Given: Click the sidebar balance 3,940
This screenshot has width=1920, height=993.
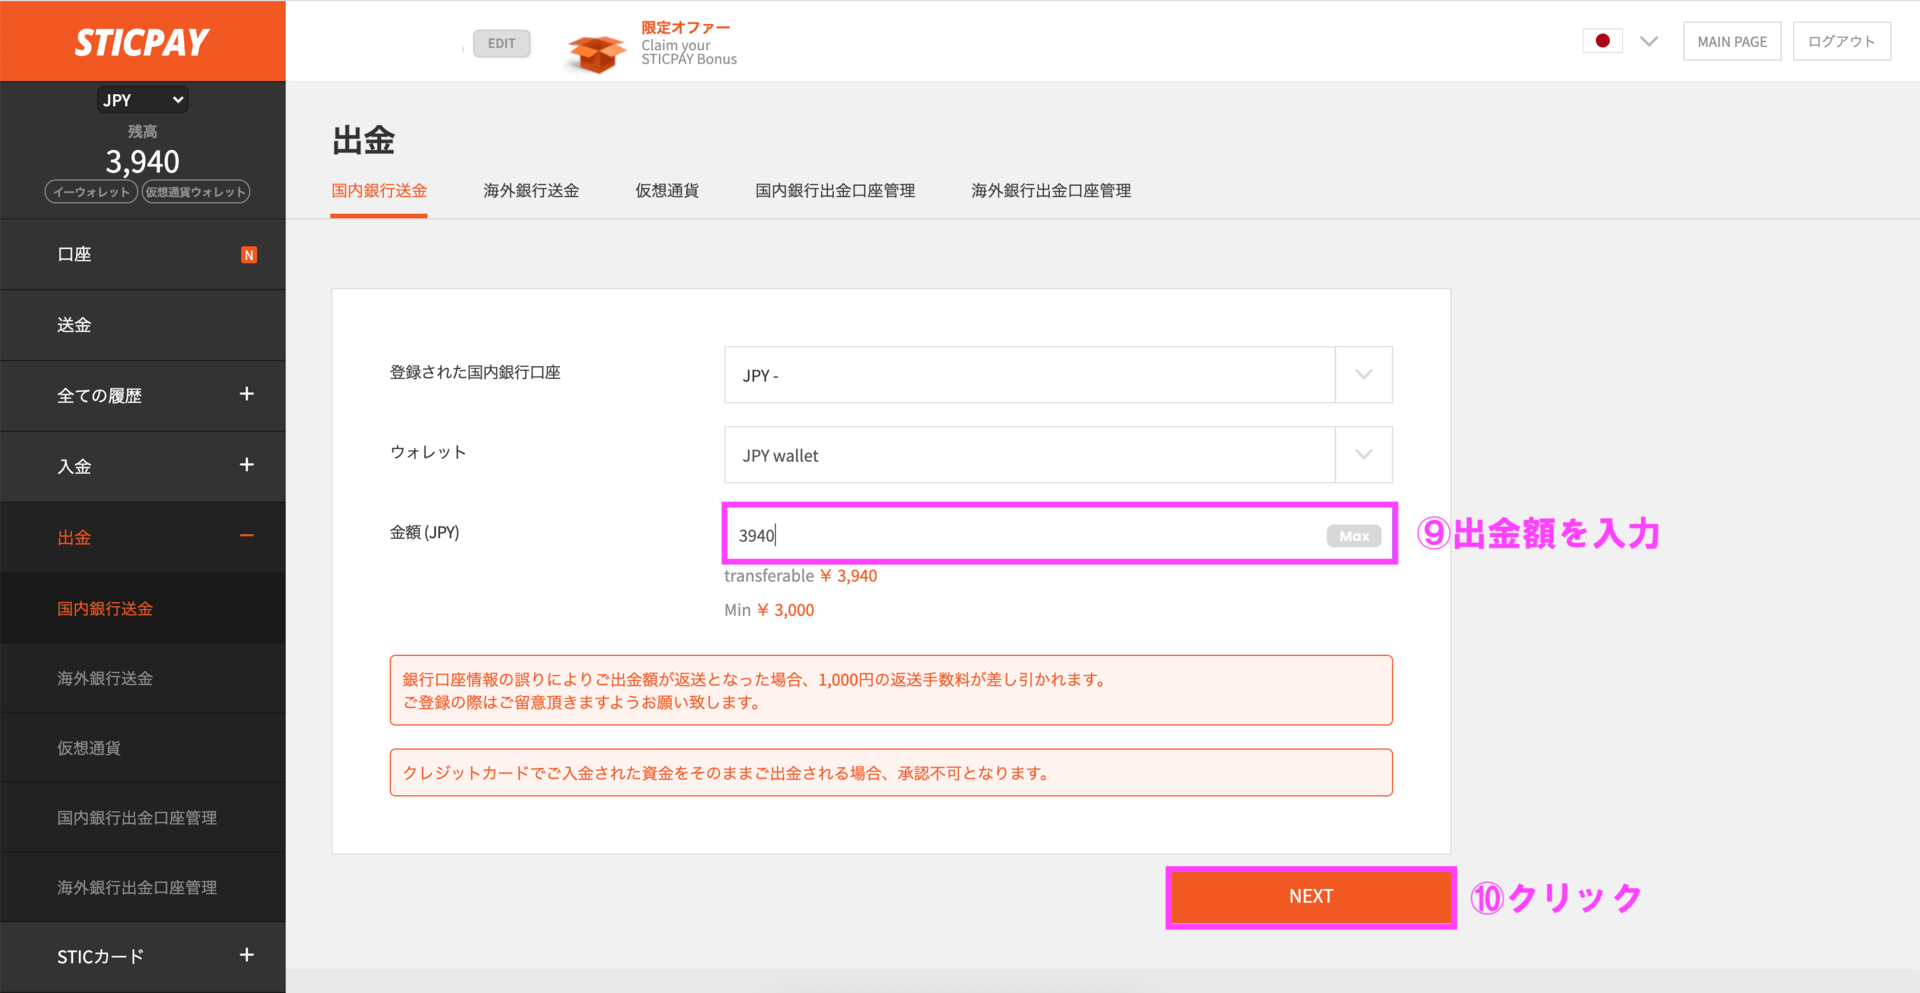Looking at the screenshot, I should (142, 162).
